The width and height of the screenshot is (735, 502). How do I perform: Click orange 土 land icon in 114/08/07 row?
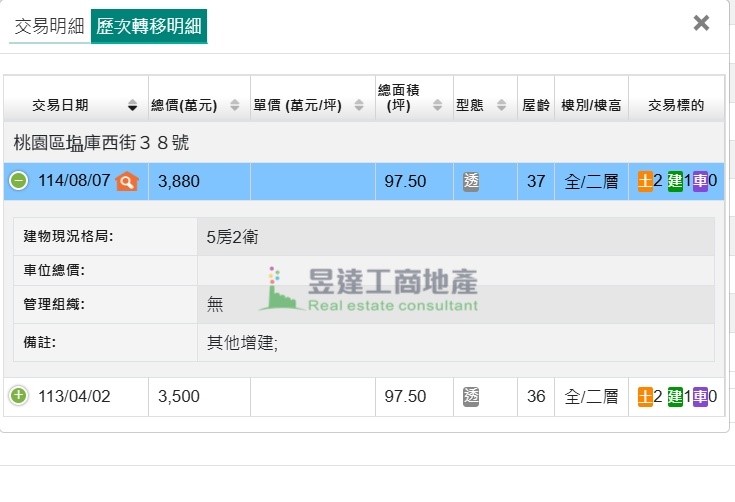[x=645, y=181]
